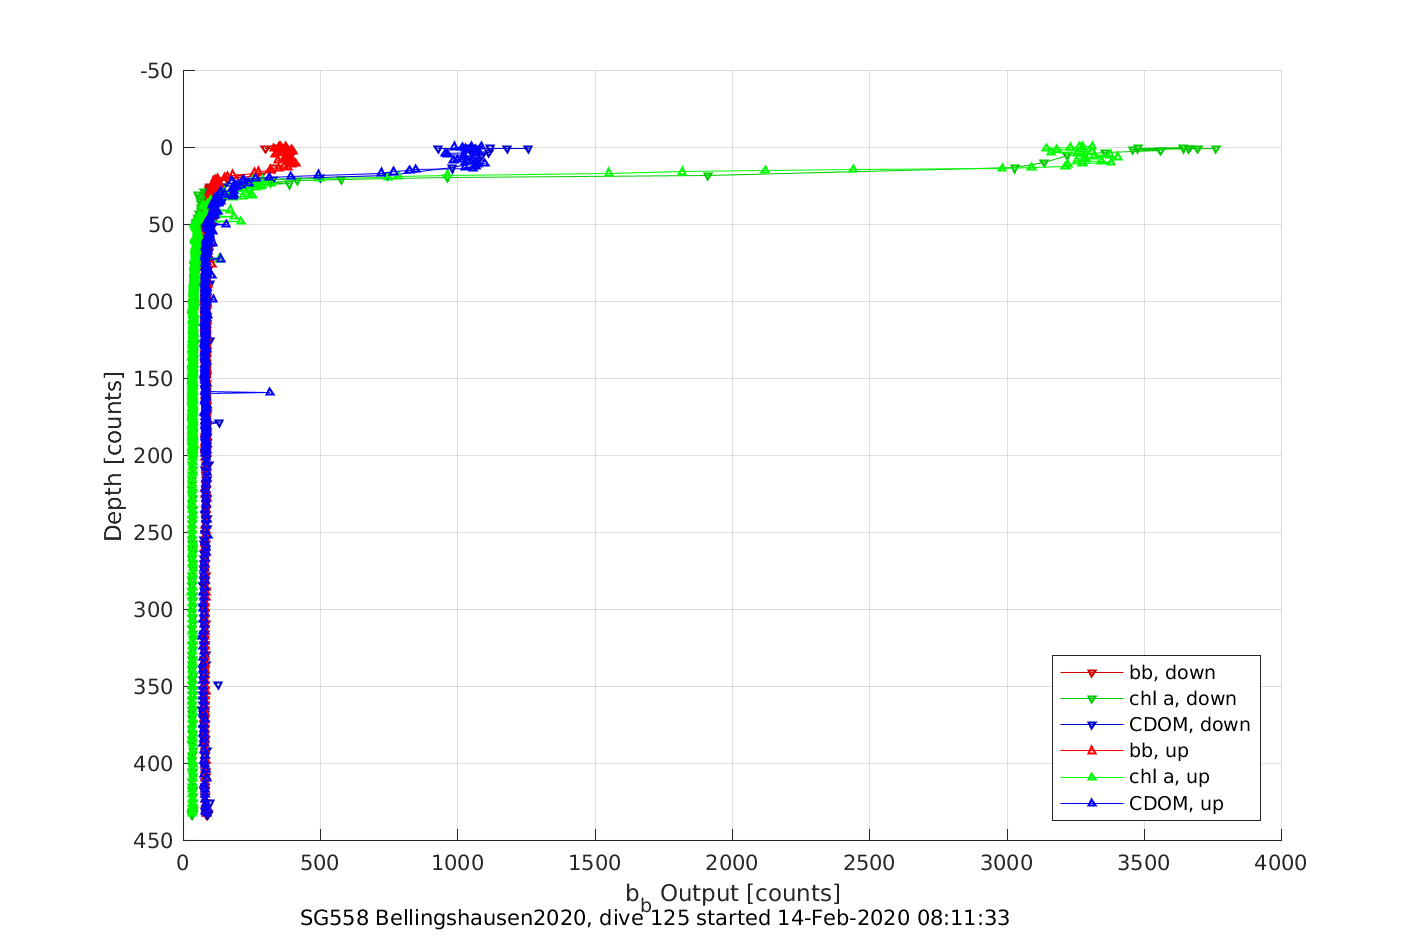Screen dimensions: 1417x945
Task: Select the 'chl a, down' legend label
Action: pos(1182,699)
